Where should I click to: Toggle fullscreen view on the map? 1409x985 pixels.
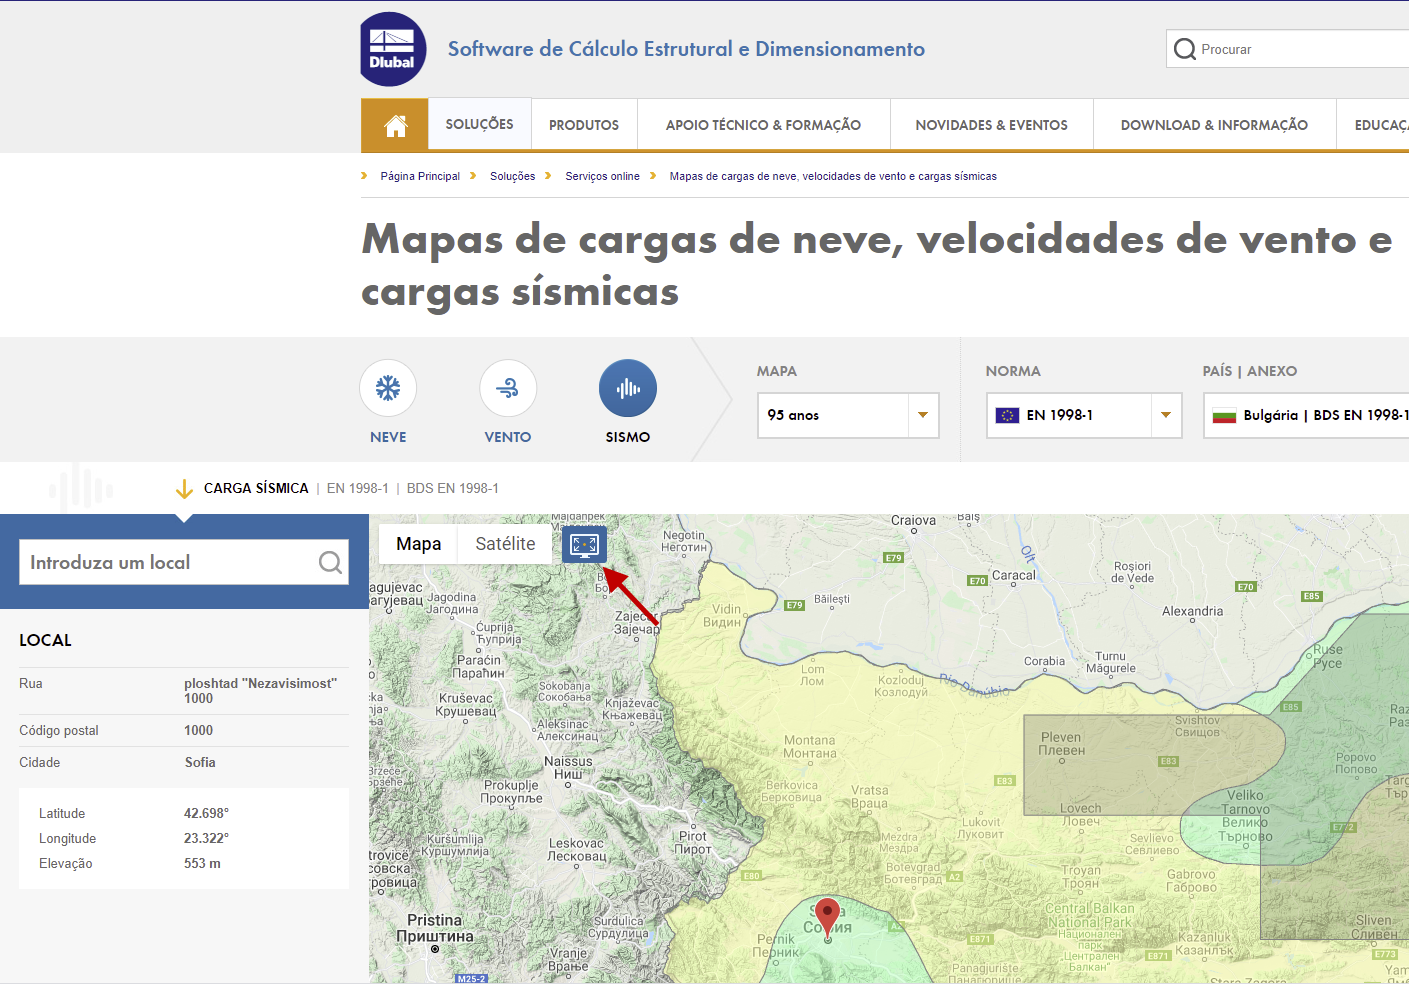pos(584,544)
